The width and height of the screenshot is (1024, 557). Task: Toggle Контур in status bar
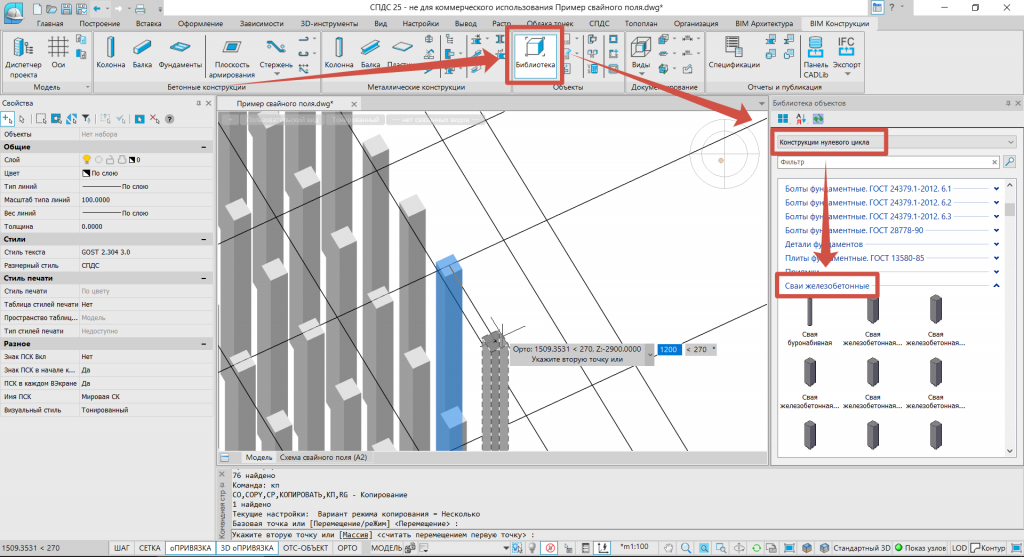[988, 548]
